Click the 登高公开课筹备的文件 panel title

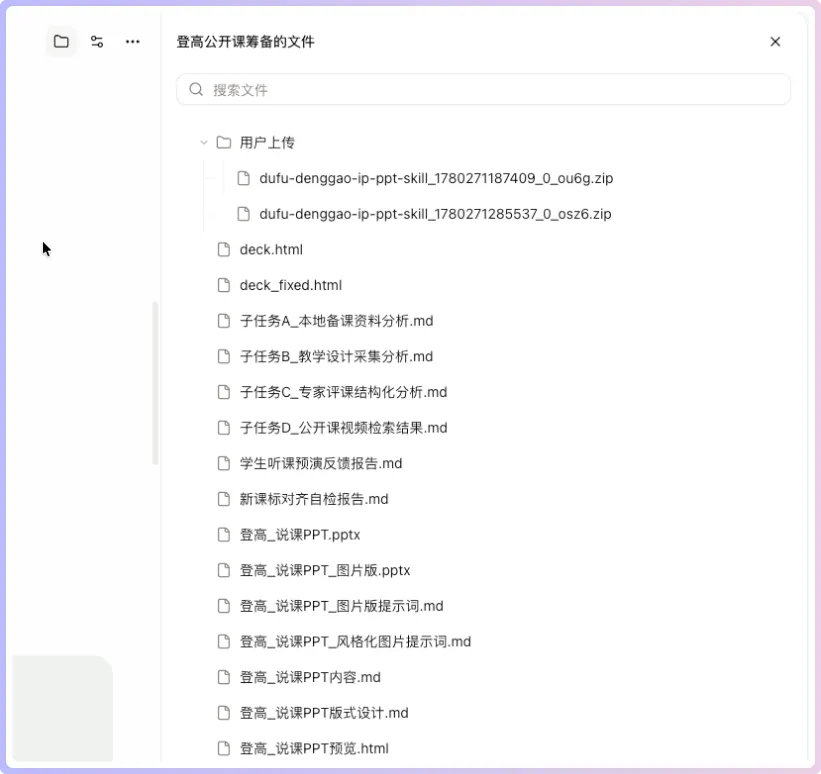coord(246,41)
